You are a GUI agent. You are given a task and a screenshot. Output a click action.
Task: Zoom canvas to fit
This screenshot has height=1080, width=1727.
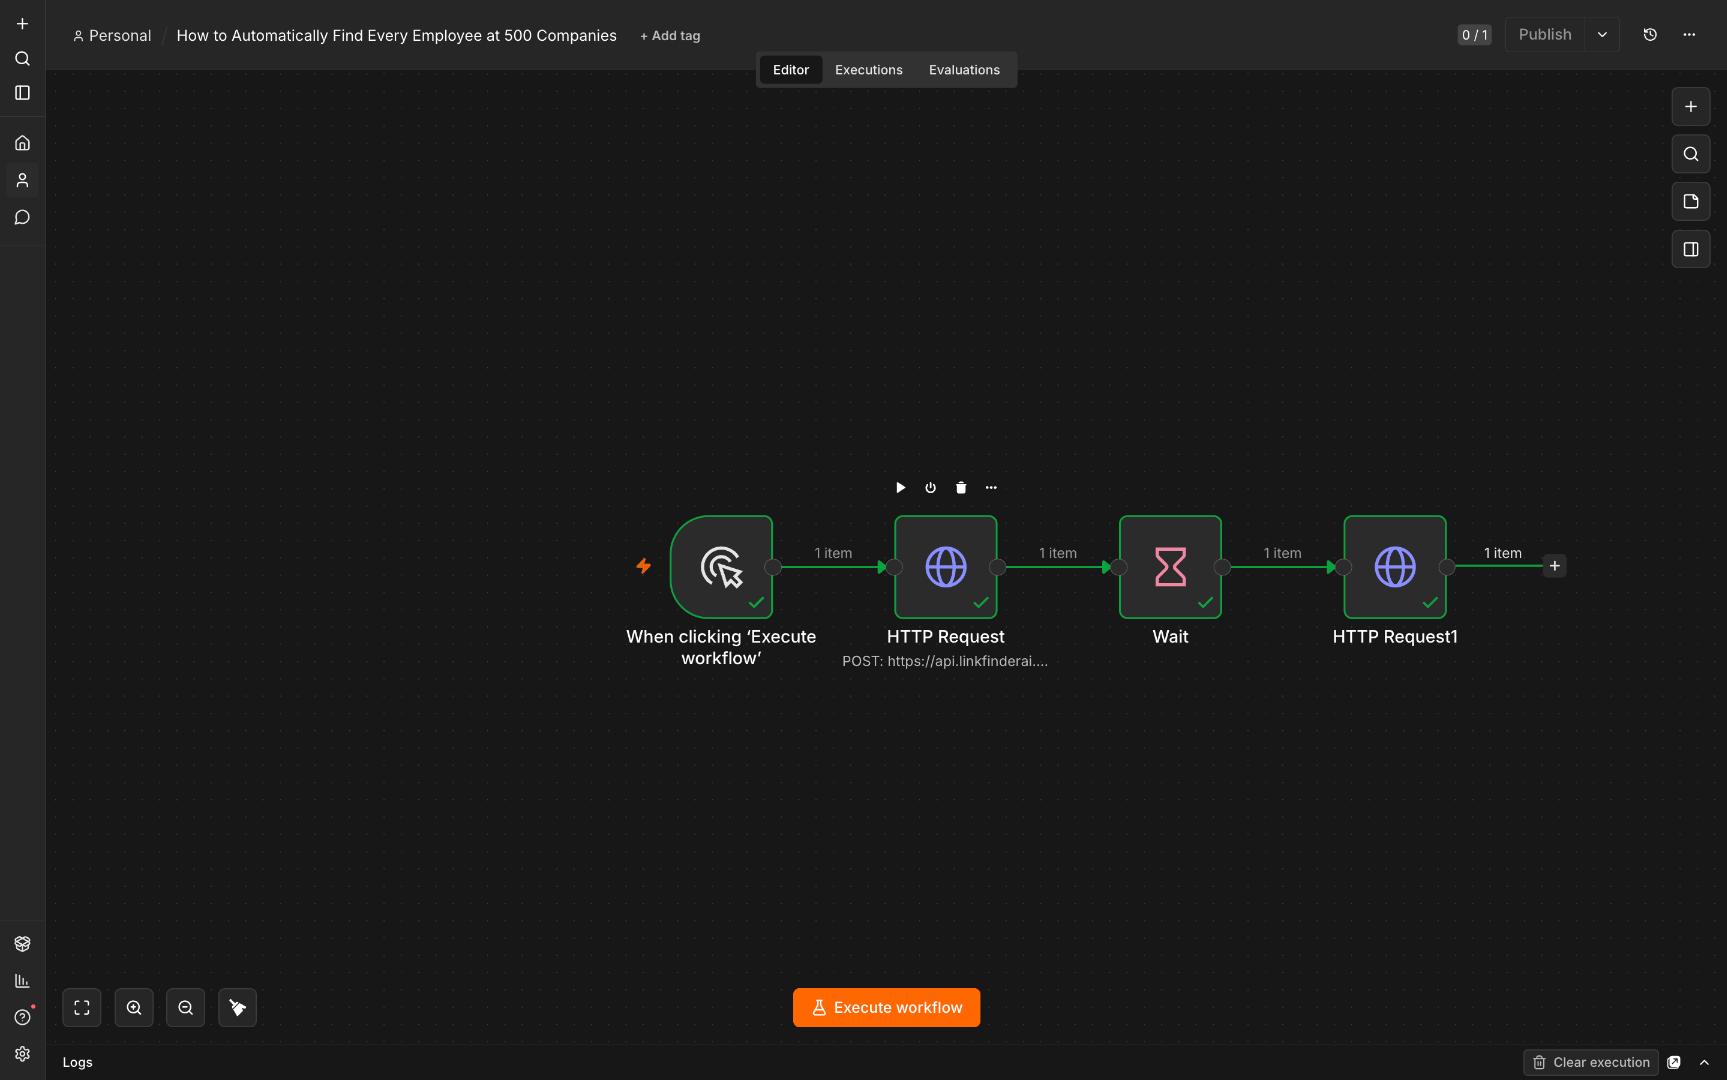point(82,1008)
